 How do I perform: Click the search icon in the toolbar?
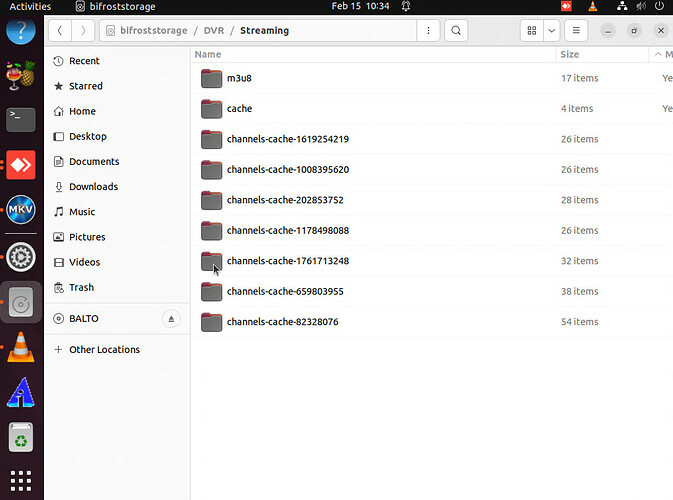point(456,31)
